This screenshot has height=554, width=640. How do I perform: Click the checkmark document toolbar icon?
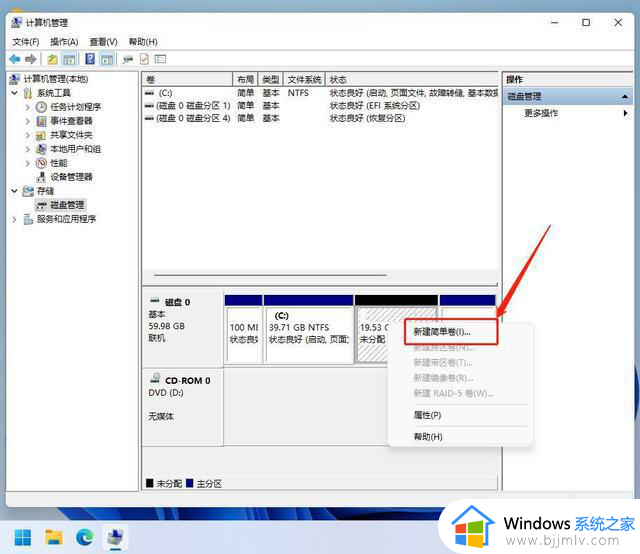click(144, 59)
